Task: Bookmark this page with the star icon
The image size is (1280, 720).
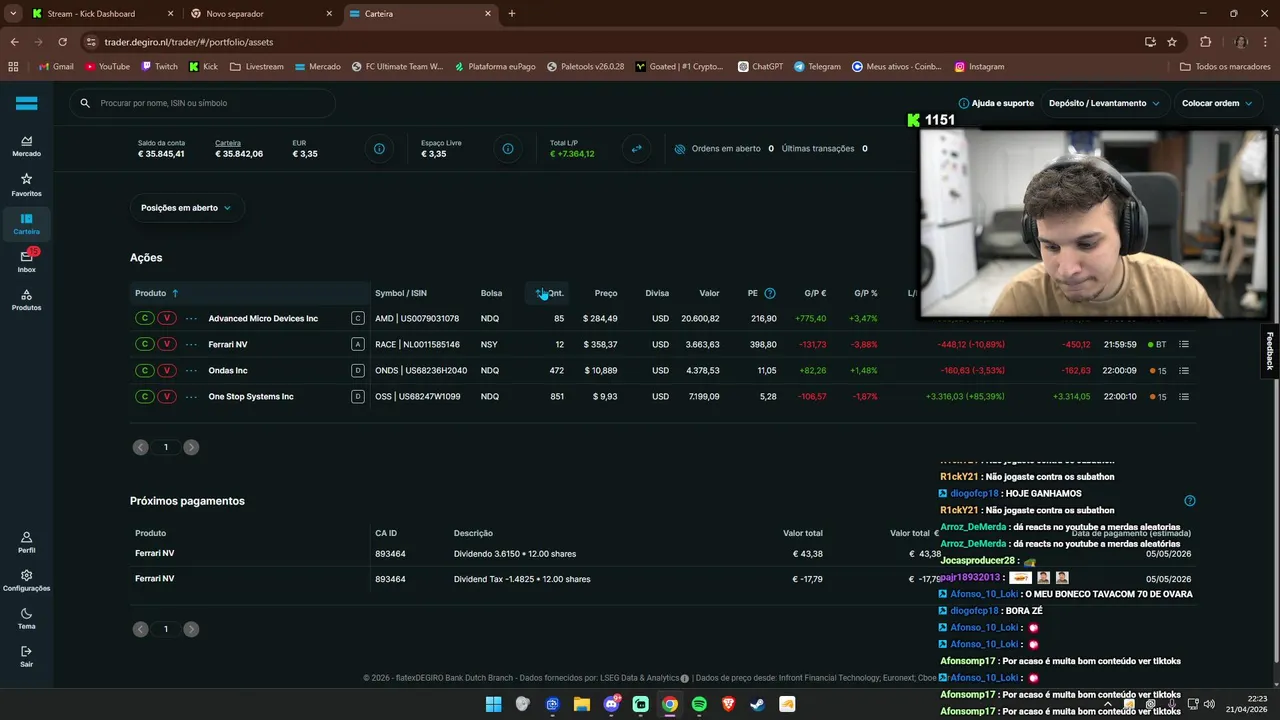Action: point(1172,42)
